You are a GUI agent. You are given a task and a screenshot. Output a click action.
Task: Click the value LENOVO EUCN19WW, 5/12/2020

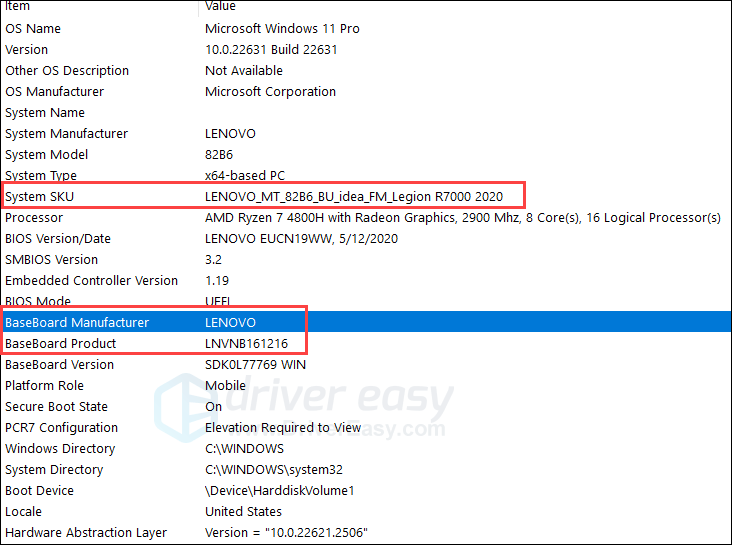pos(301,239)
